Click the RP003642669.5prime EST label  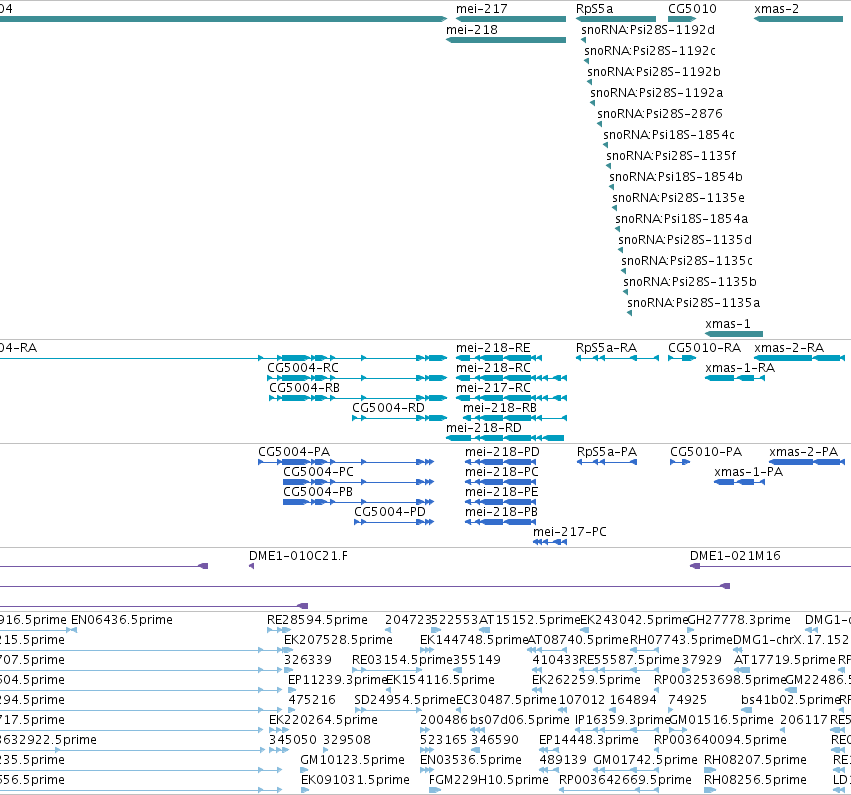tap(625, 780)
